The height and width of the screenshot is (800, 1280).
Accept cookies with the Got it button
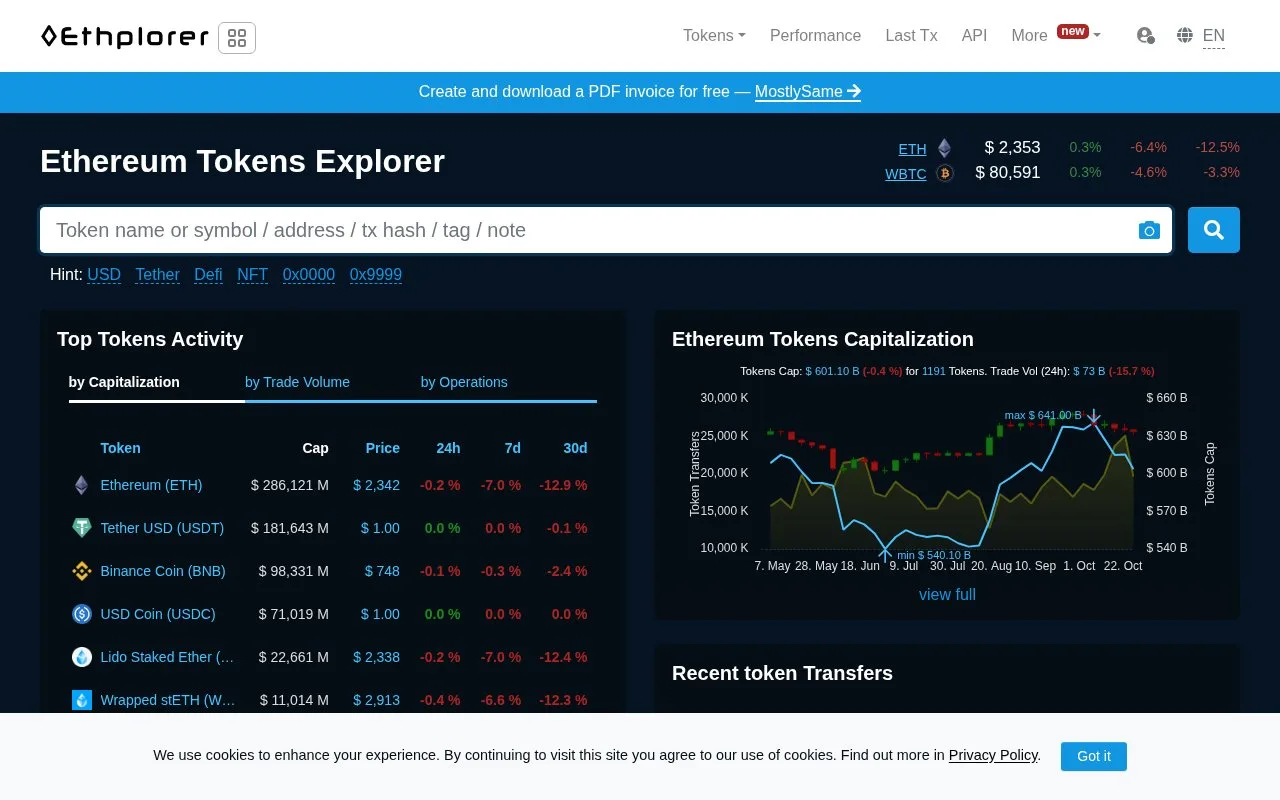coord(1094,756)
